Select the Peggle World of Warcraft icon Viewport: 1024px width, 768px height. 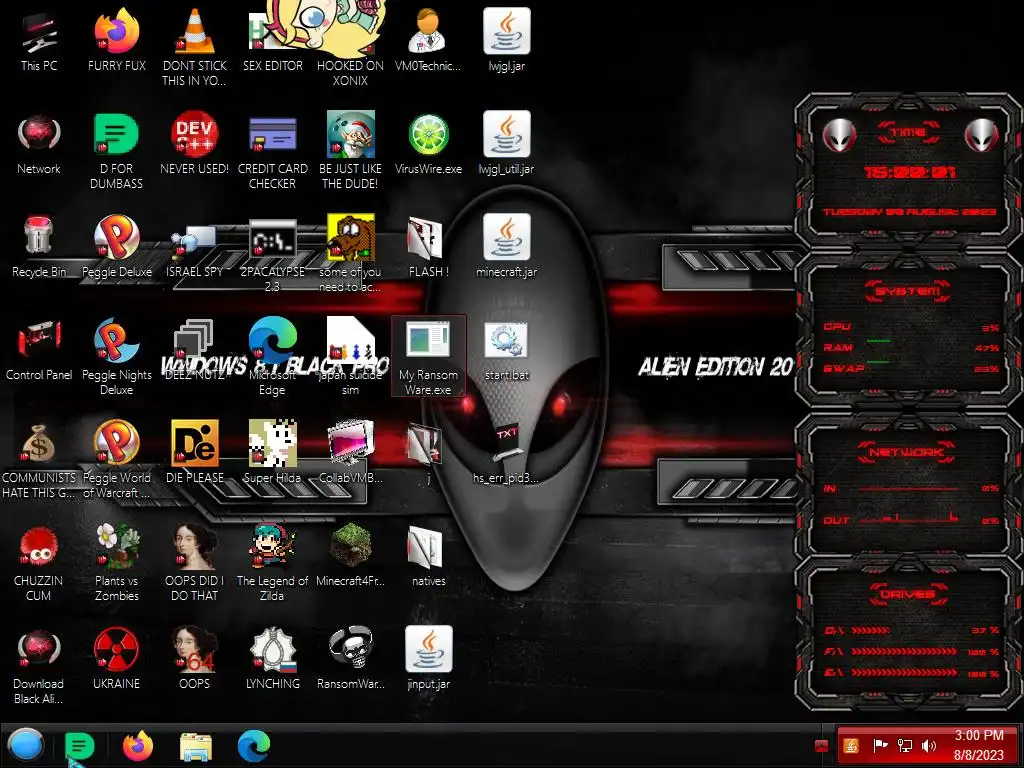[x=116, y=460]
